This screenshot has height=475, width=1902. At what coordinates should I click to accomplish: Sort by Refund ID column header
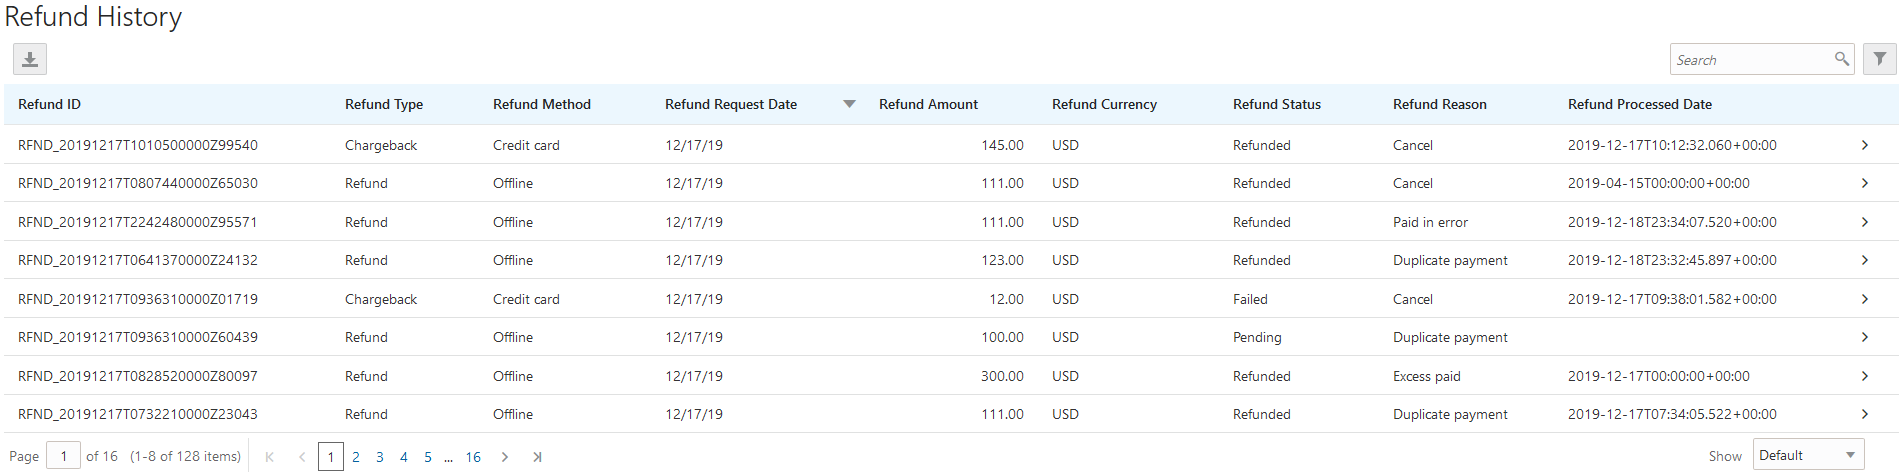pos(49,104)
